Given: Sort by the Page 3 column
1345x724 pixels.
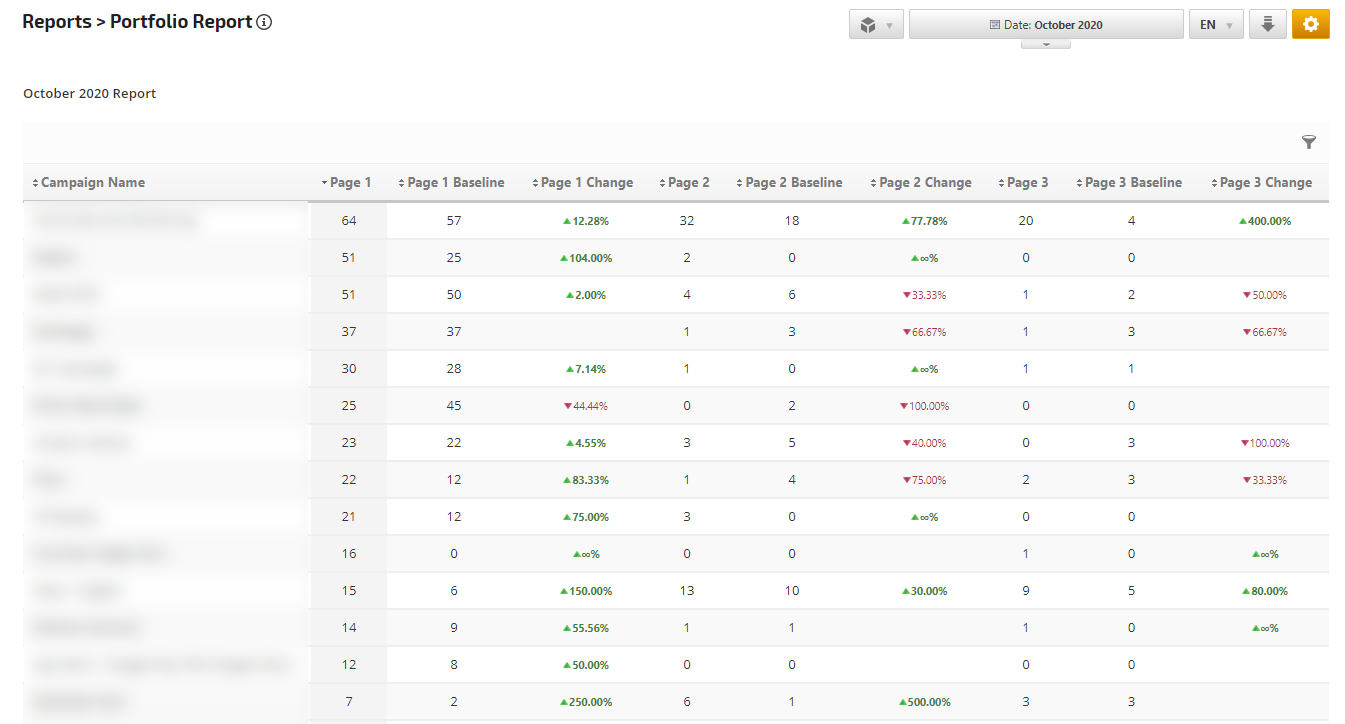Looking at the screenshot, I should [1026, 182].
